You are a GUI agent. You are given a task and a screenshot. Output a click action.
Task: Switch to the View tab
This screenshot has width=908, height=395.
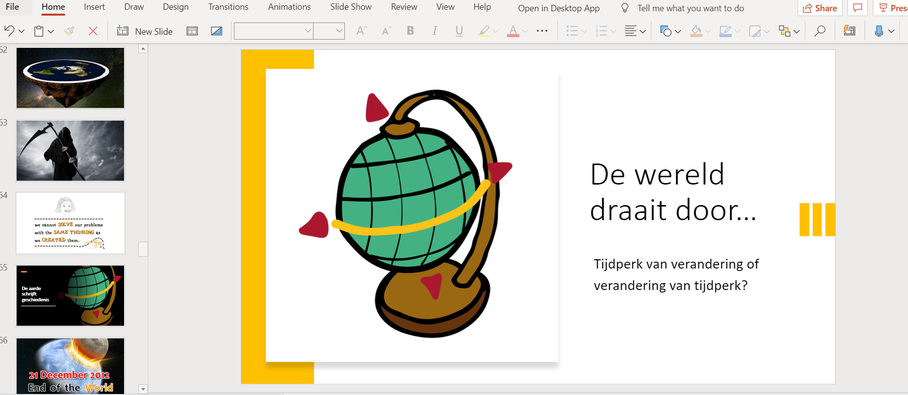pyautogui.click(x=445, y=8)
